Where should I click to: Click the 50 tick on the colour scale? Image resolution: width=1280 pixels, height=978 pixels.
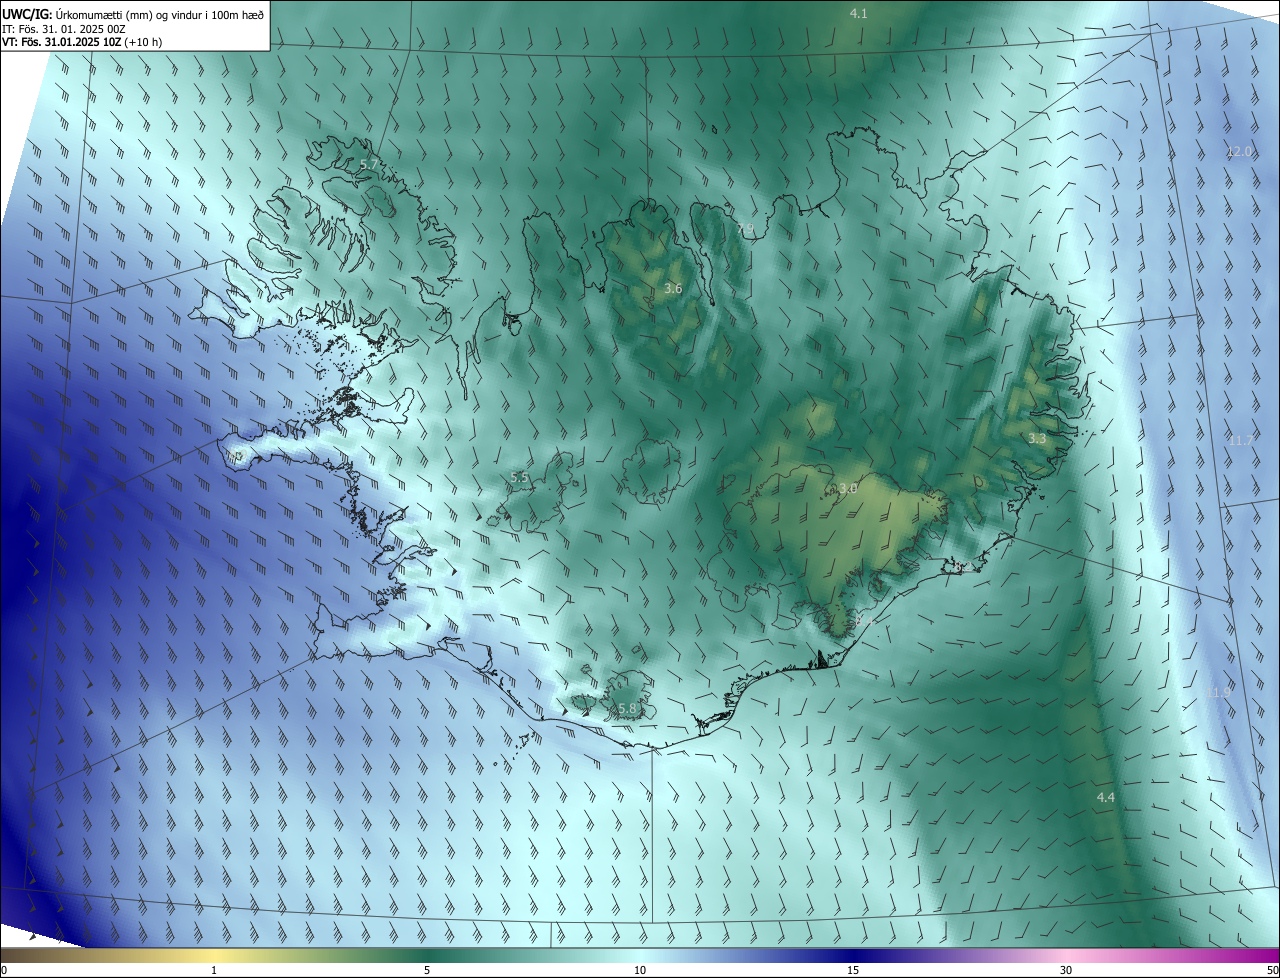tap(1272, 970)
